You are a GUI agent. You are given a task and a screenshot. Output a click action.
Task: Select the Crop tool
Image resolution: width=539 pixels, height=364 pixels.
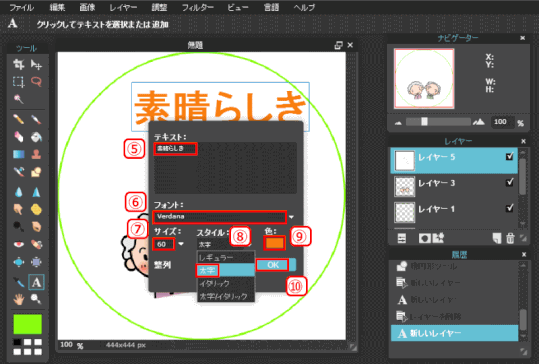[x=19, y=64]
